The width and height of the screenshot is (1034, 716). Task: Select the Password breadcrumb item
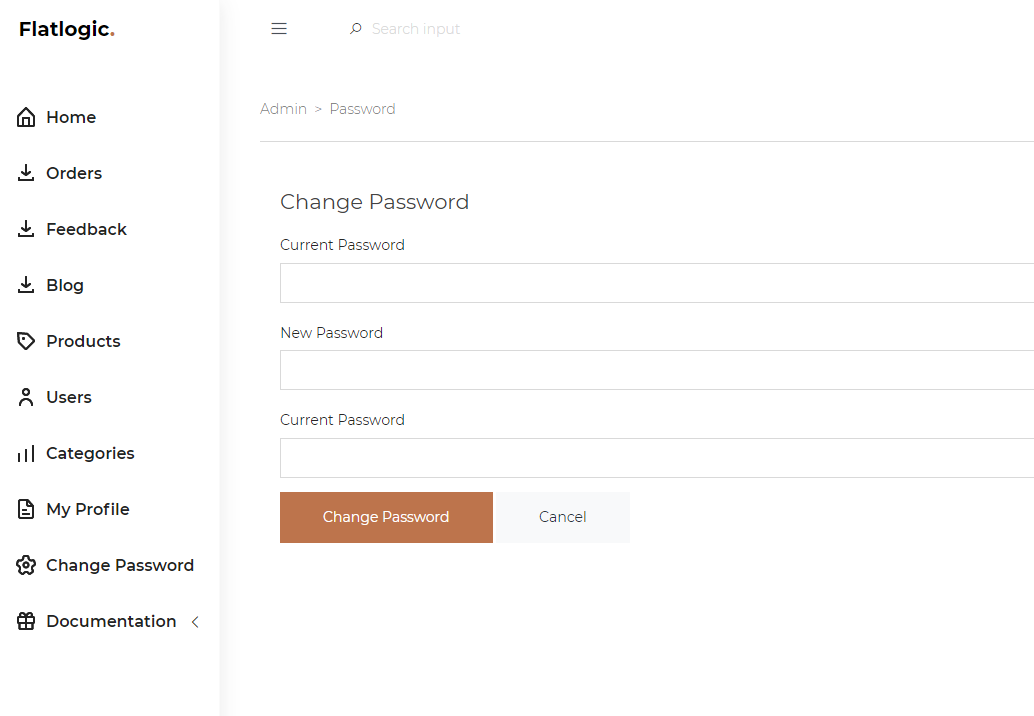(x=362, y=108)
